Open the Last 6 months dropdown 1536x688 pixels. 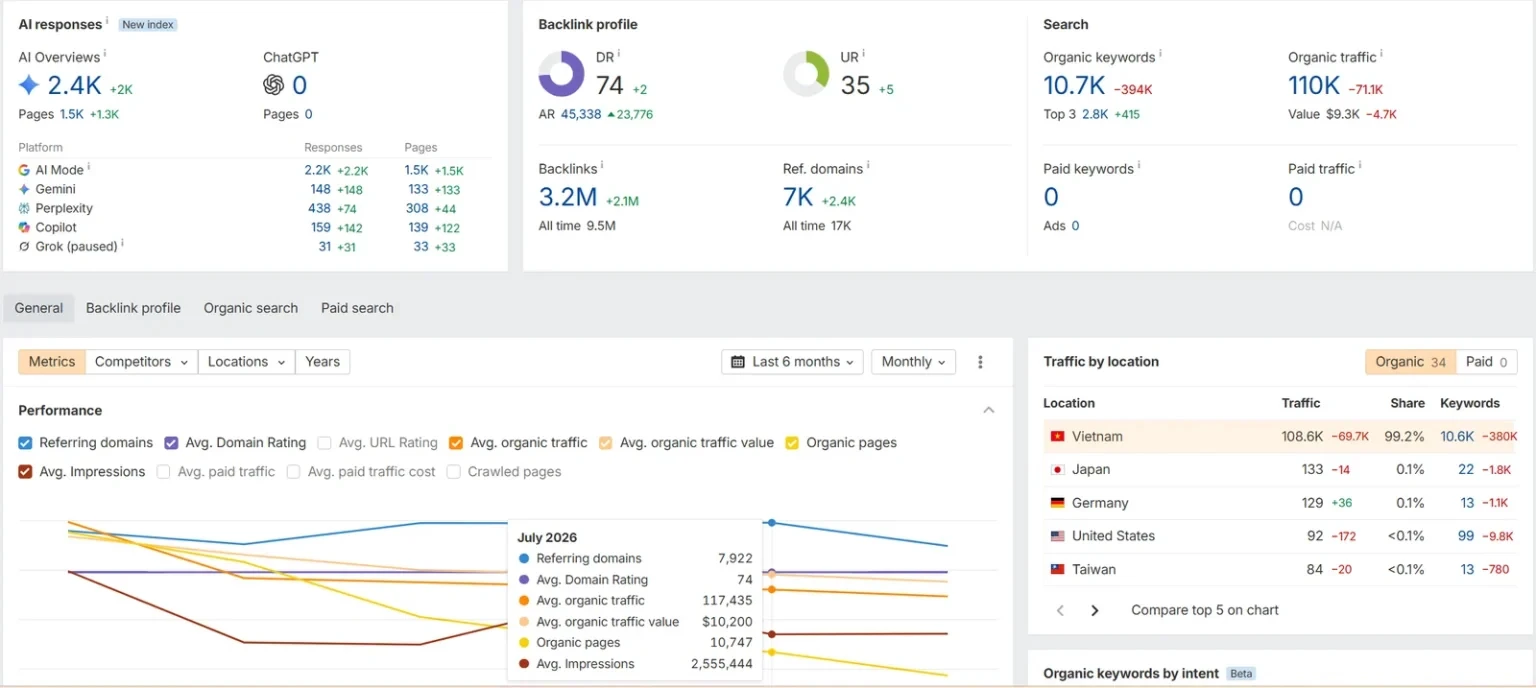793,362
